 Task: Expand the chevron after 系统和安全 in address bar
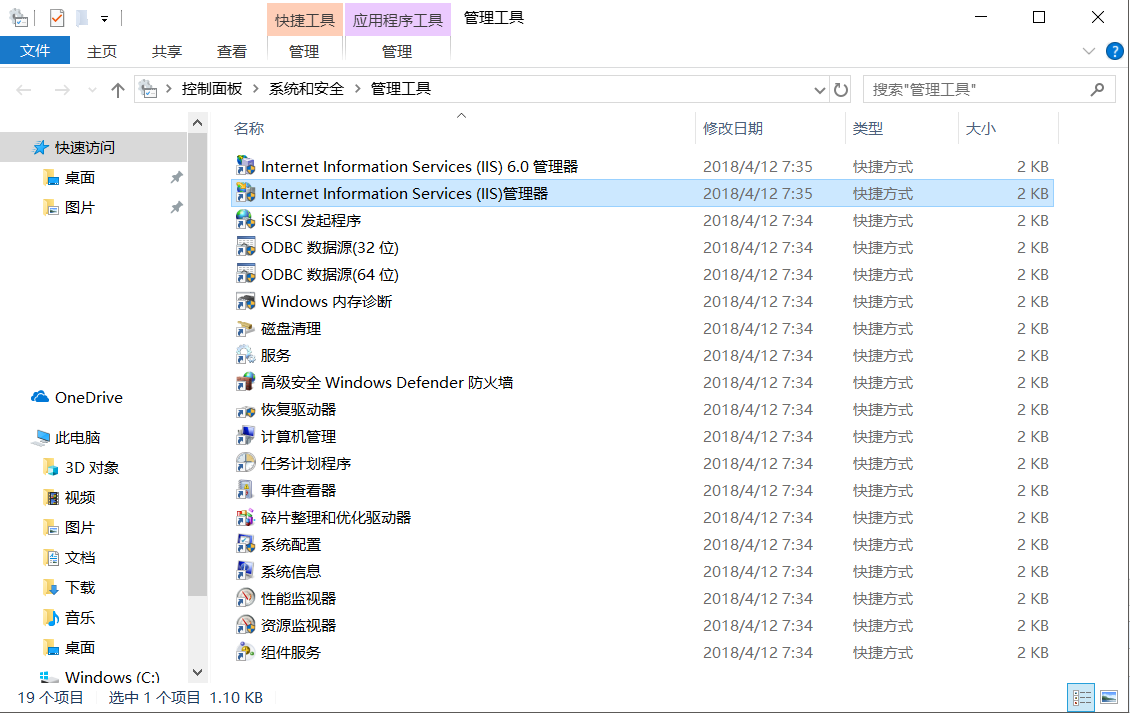point(357,89)
